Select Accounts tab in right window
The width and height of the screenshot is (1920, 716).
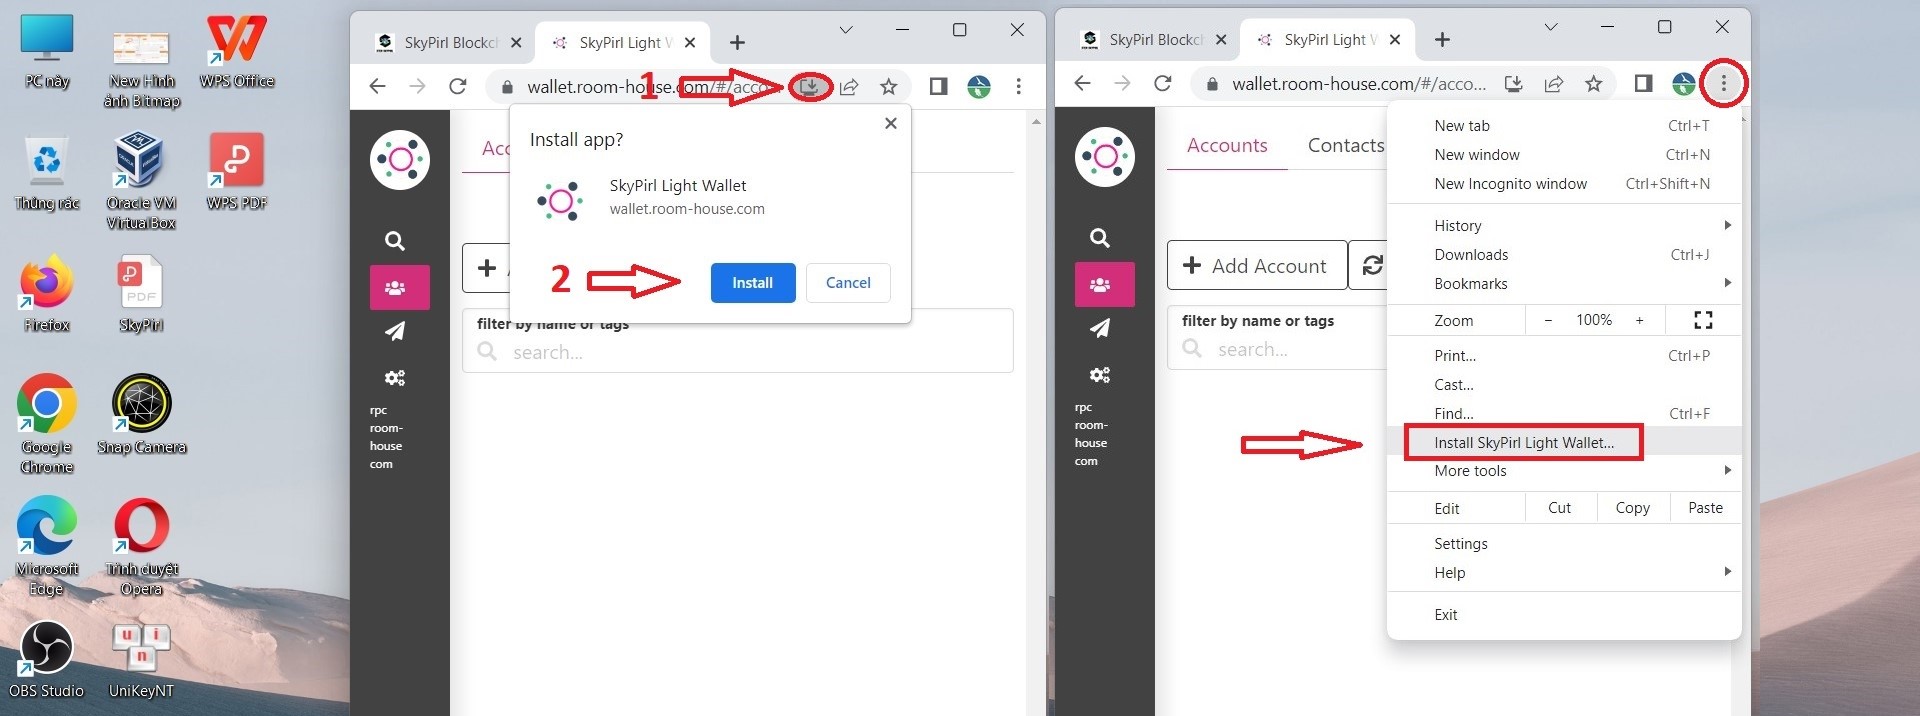tap(1227, 146)
